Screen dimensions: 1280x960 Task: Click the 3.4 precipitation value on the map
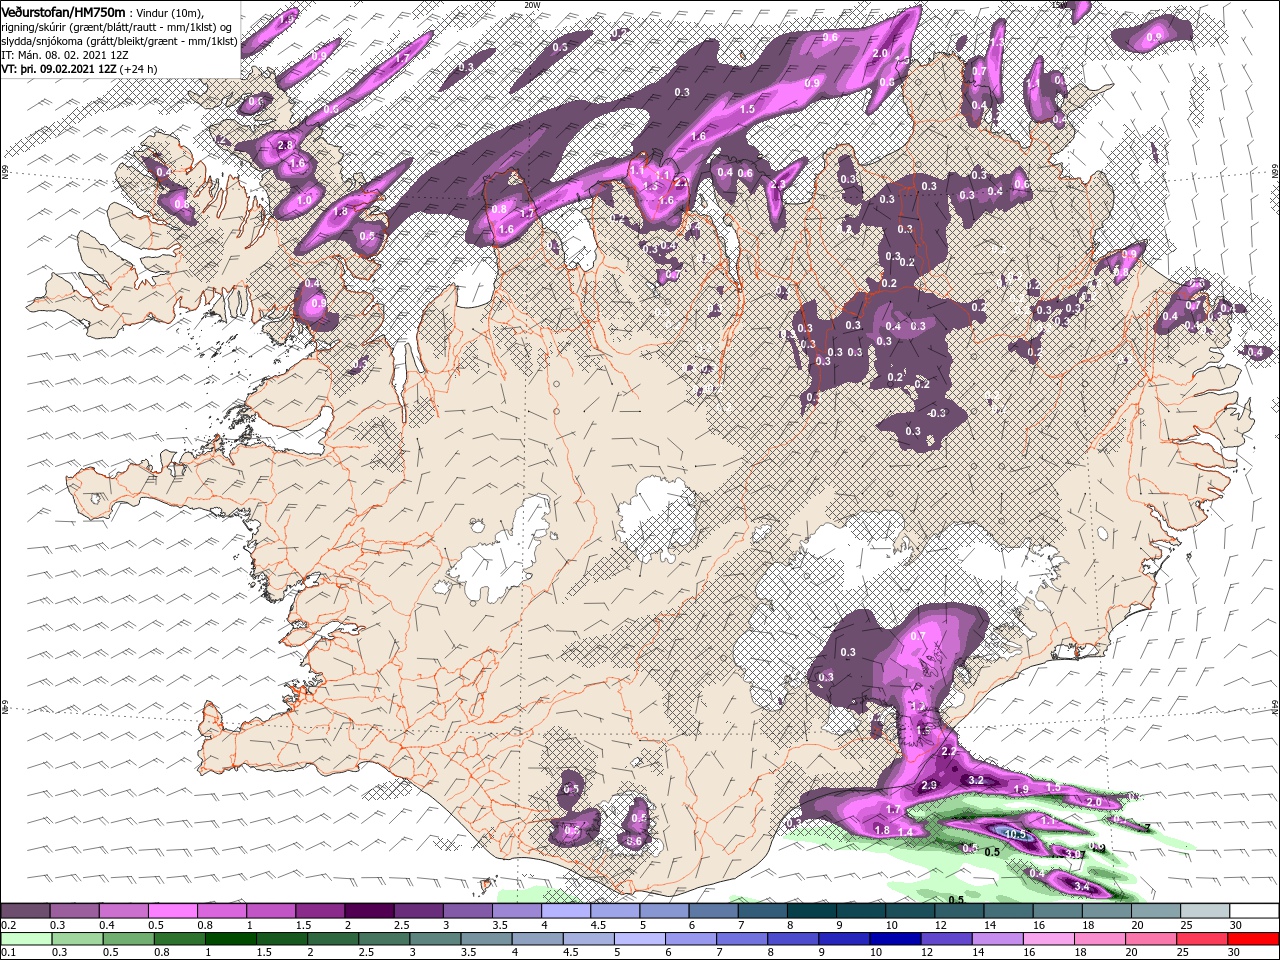tap(1081, 886)
